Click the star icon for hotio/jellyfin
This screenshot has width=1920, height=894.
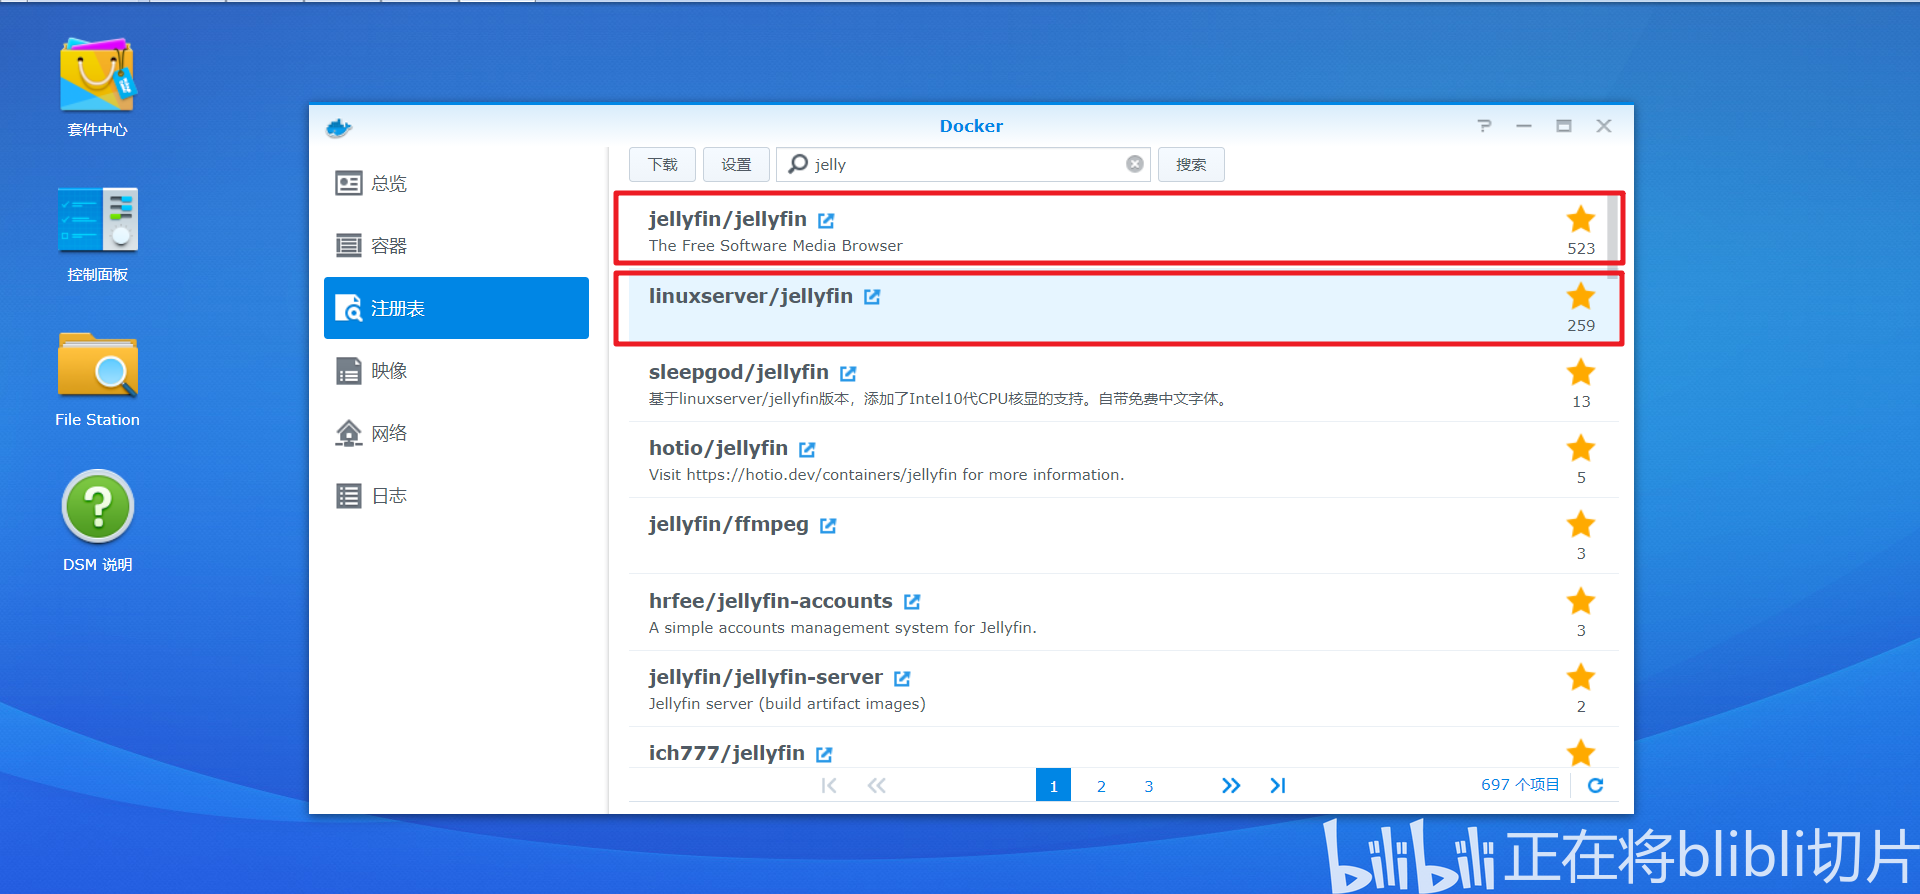coord(1581,448)
